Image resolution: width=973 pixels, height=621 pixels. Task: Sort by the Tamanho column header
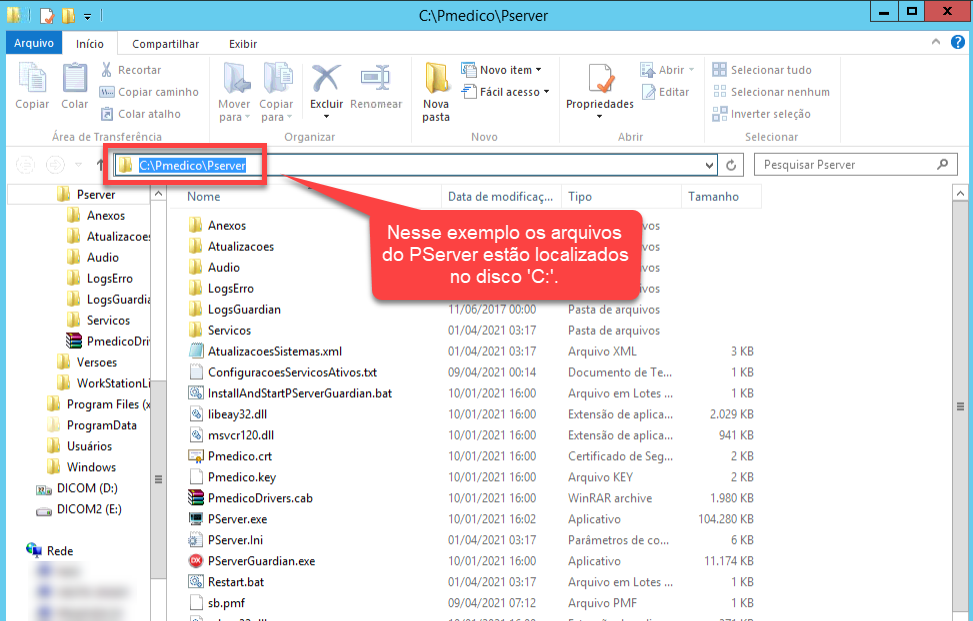(x=713, y=197)
